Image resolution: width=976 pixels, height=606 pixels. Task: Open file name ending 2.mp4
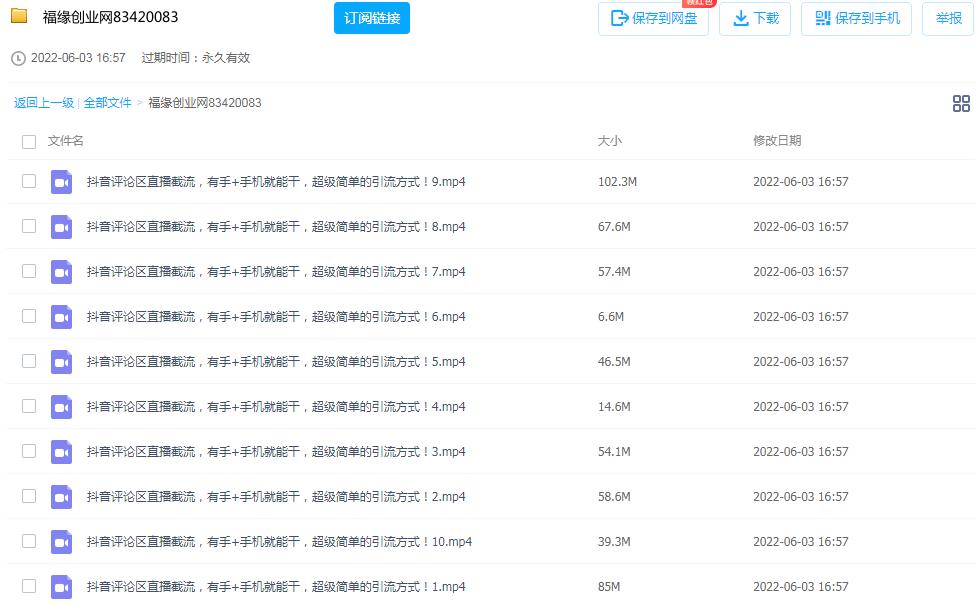[x=276, y=496]
